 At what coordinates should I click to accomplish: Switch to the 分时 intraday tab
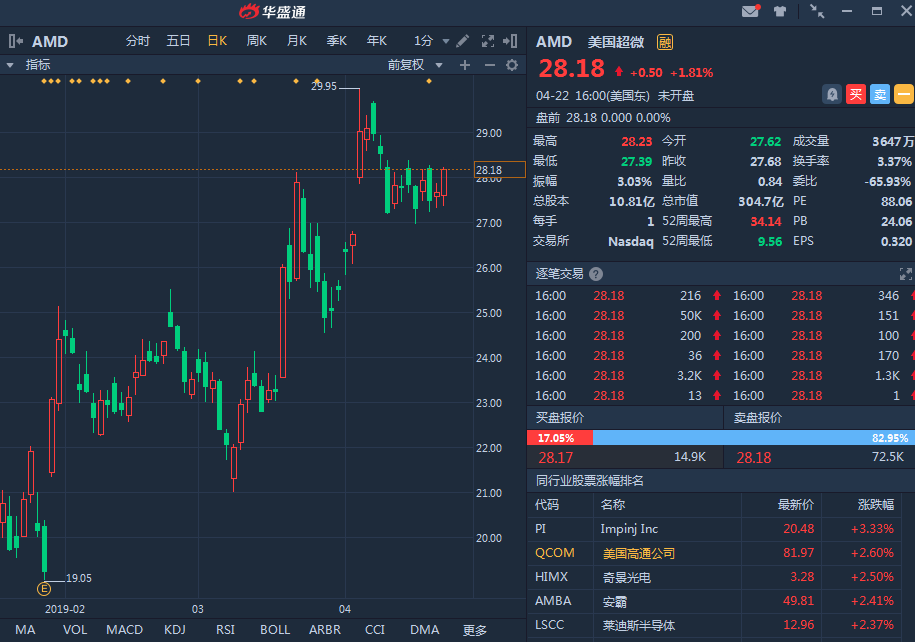[x=137, y=41]
